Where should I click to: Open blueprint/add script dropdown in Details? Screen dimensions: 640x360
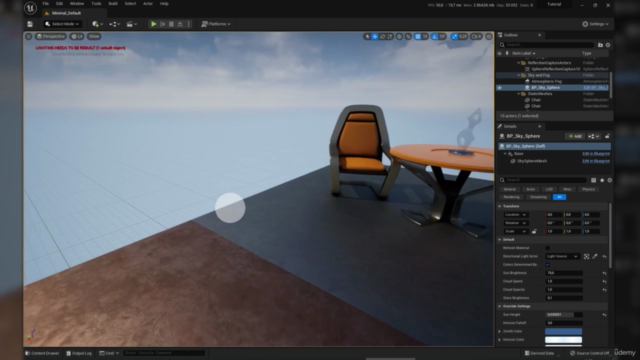(x=594, y=136)
